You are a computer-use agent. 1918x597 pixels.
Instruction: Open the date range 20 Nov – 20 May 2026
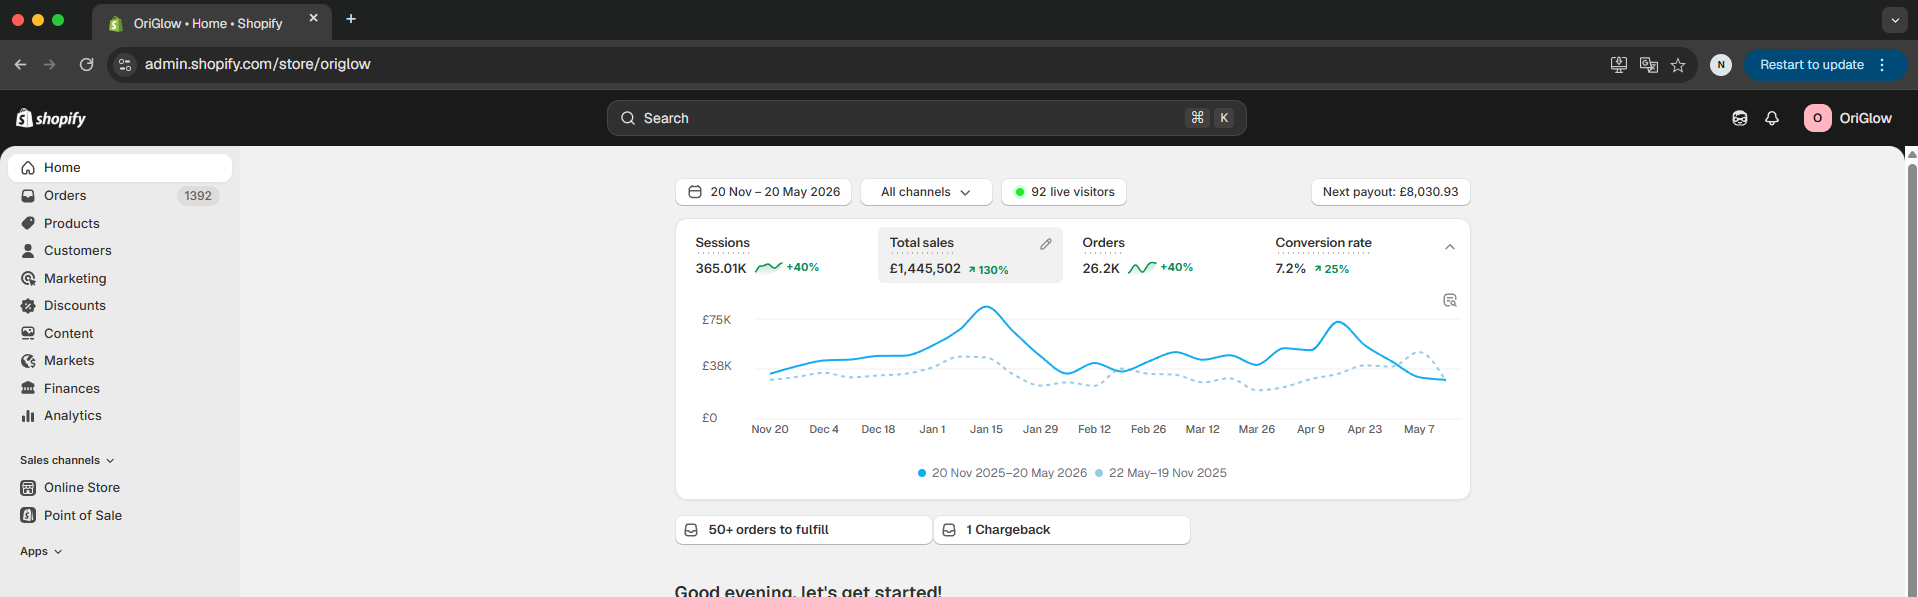click(763, 192)
